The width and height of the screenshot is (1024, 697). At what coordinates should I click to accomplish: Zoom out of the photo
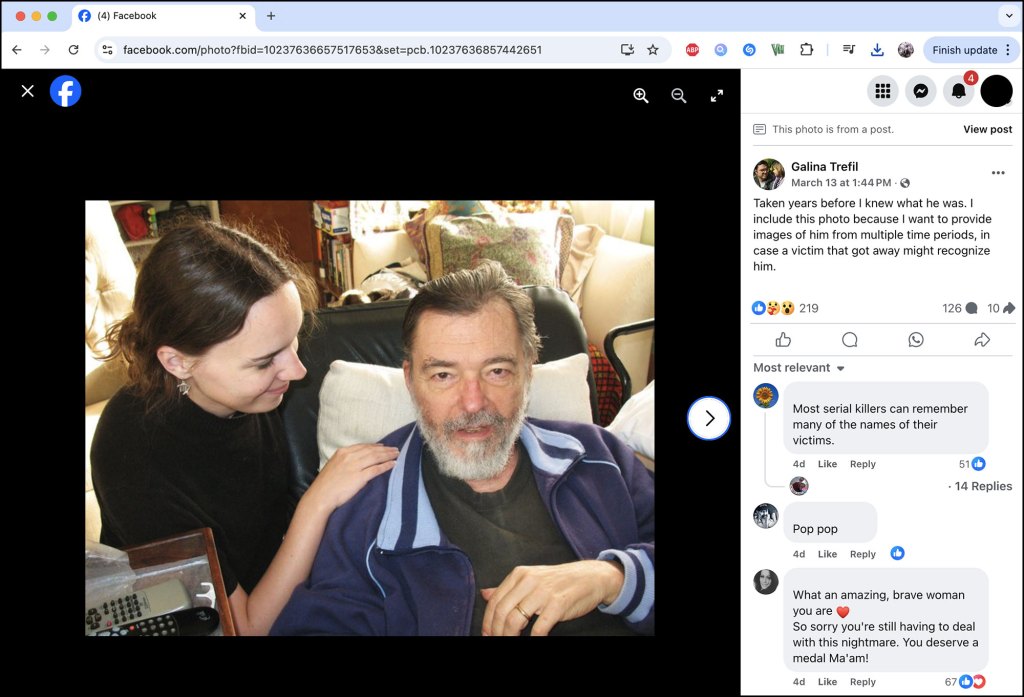tap(678, 95)
